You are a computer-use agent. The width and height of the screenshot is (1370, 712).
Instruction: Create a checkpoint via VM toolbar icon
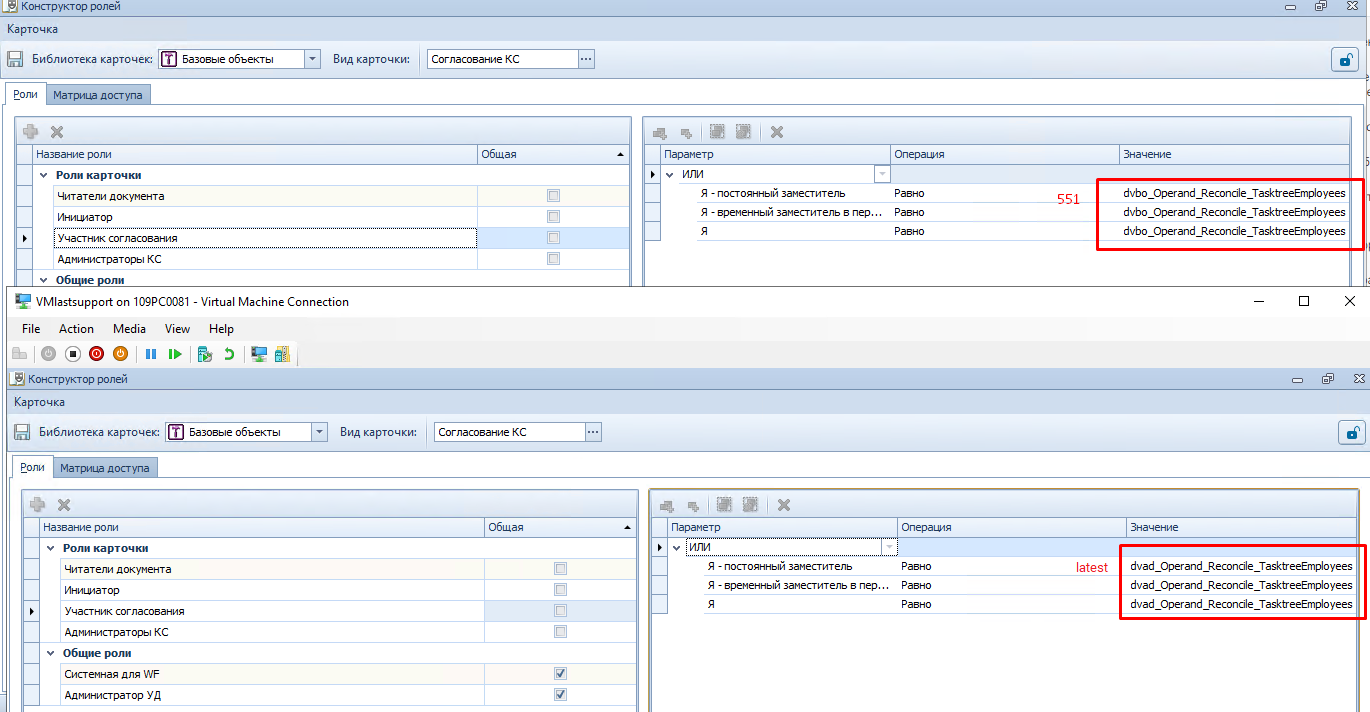click(205, 354)
